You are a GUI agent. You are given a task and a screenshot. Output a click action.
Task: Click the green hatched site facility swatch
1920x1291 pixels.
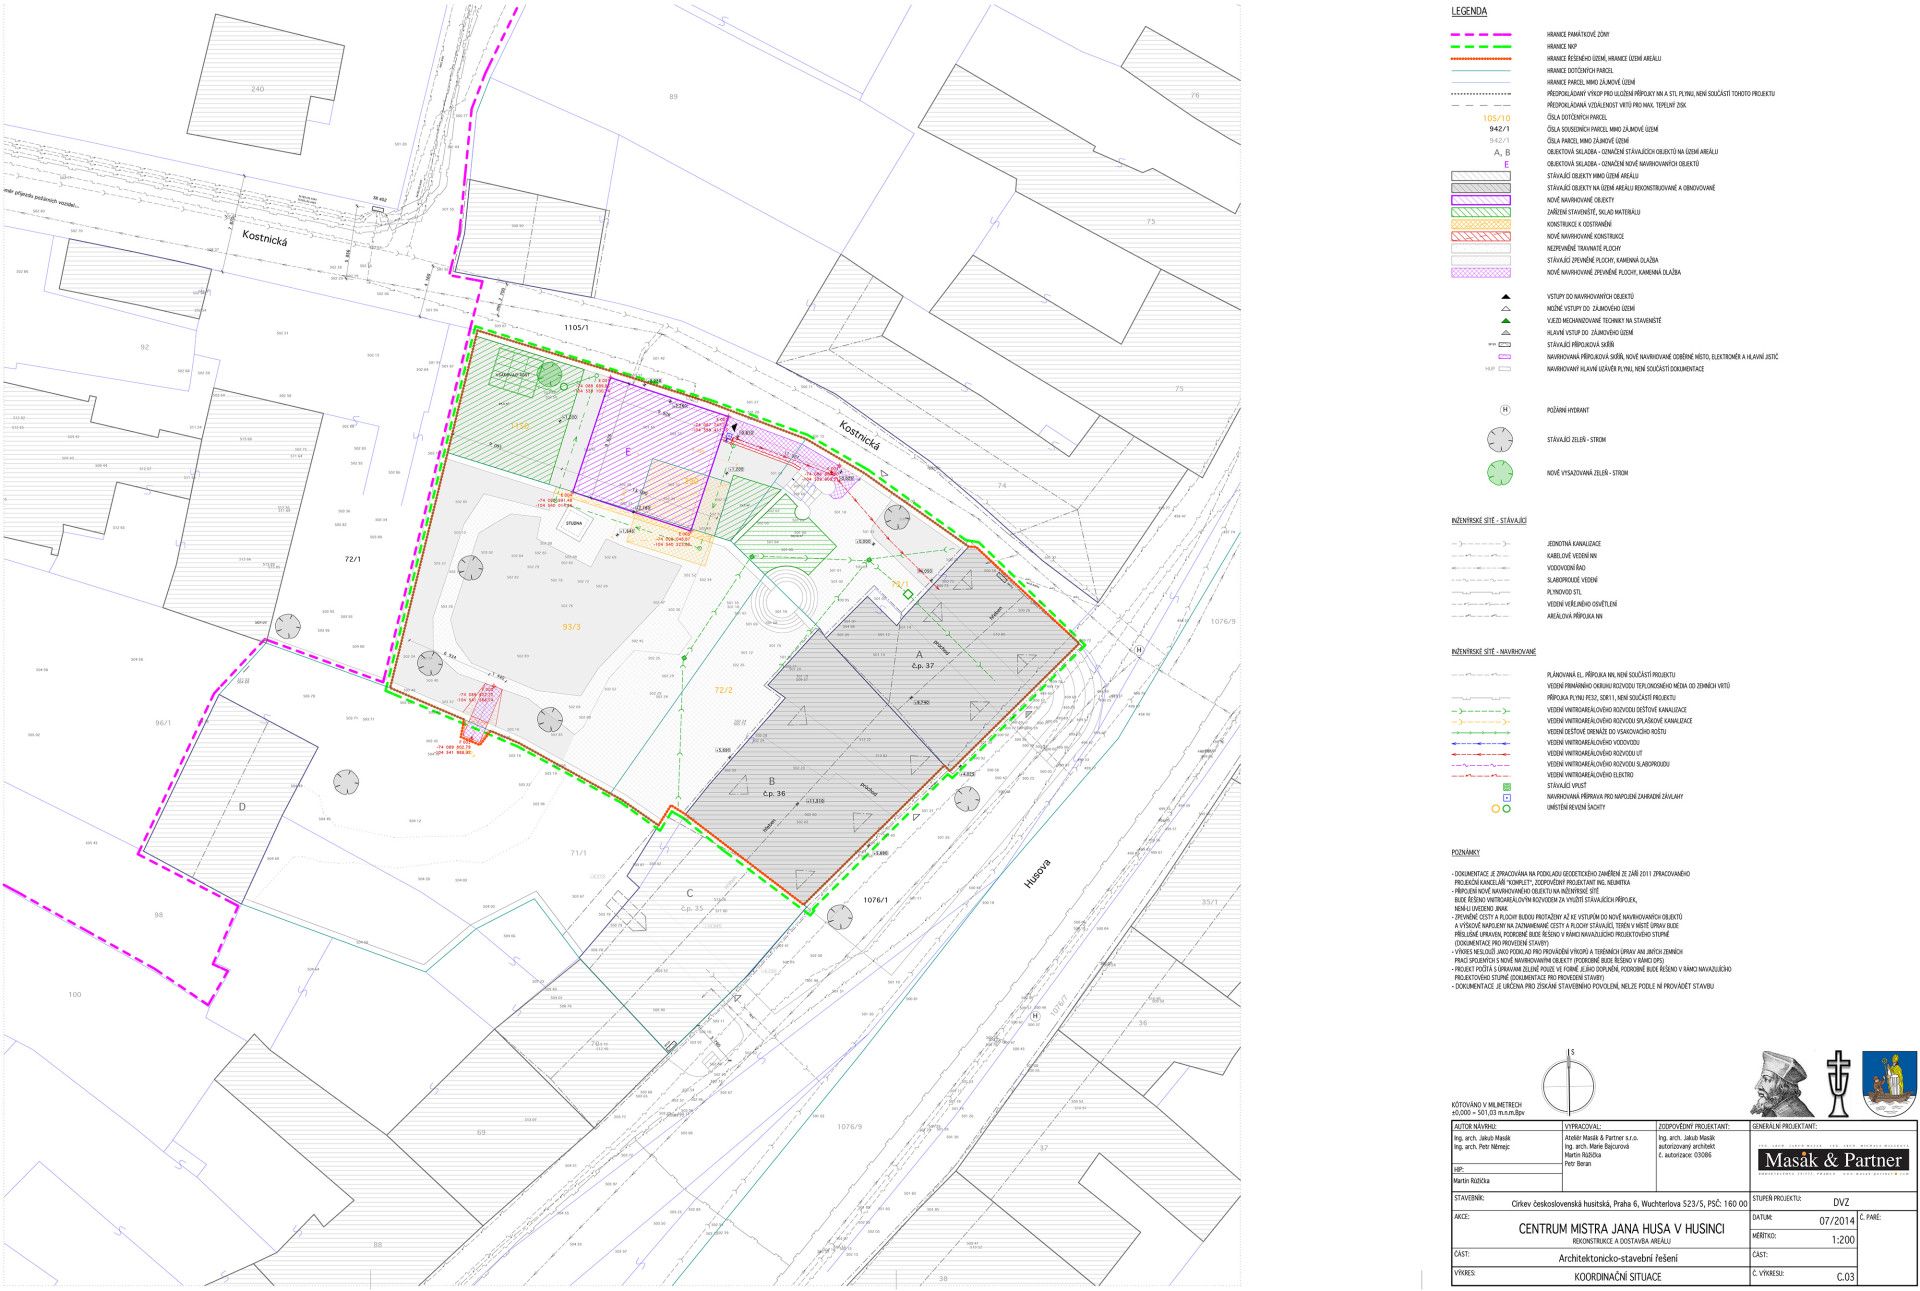1481,212
